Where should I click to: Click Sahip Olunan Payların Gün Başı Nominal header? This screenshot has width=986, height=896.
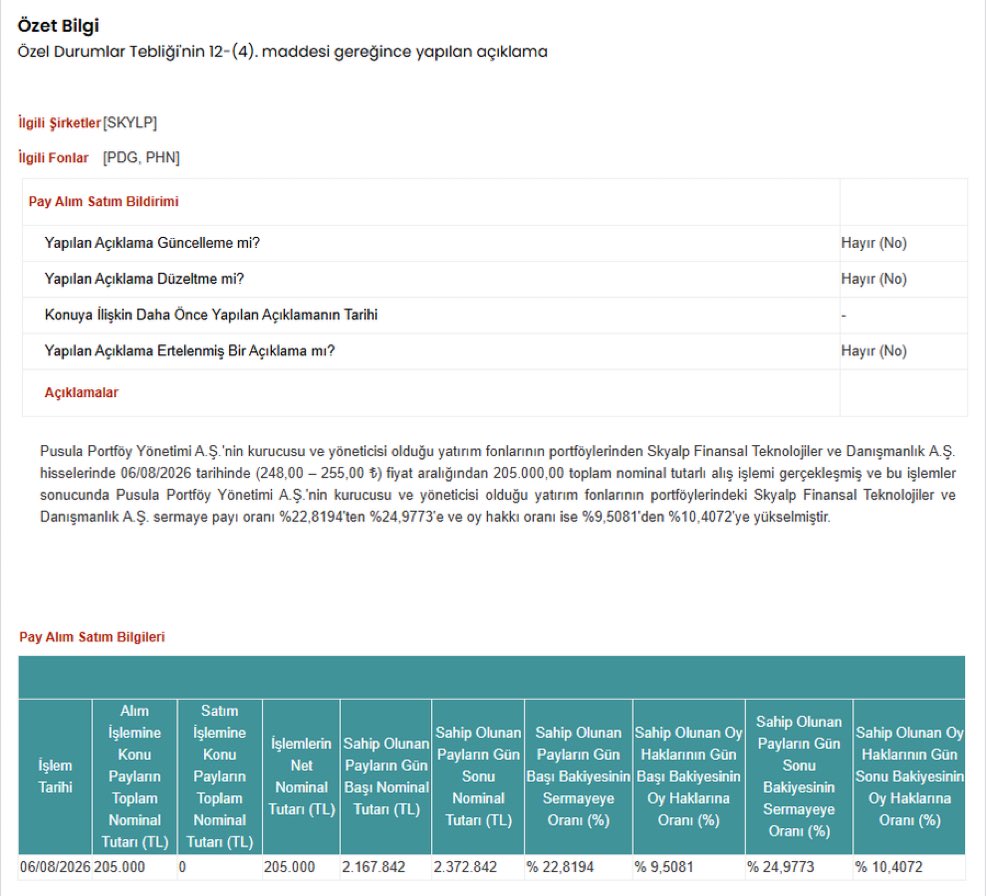[386, 777]
